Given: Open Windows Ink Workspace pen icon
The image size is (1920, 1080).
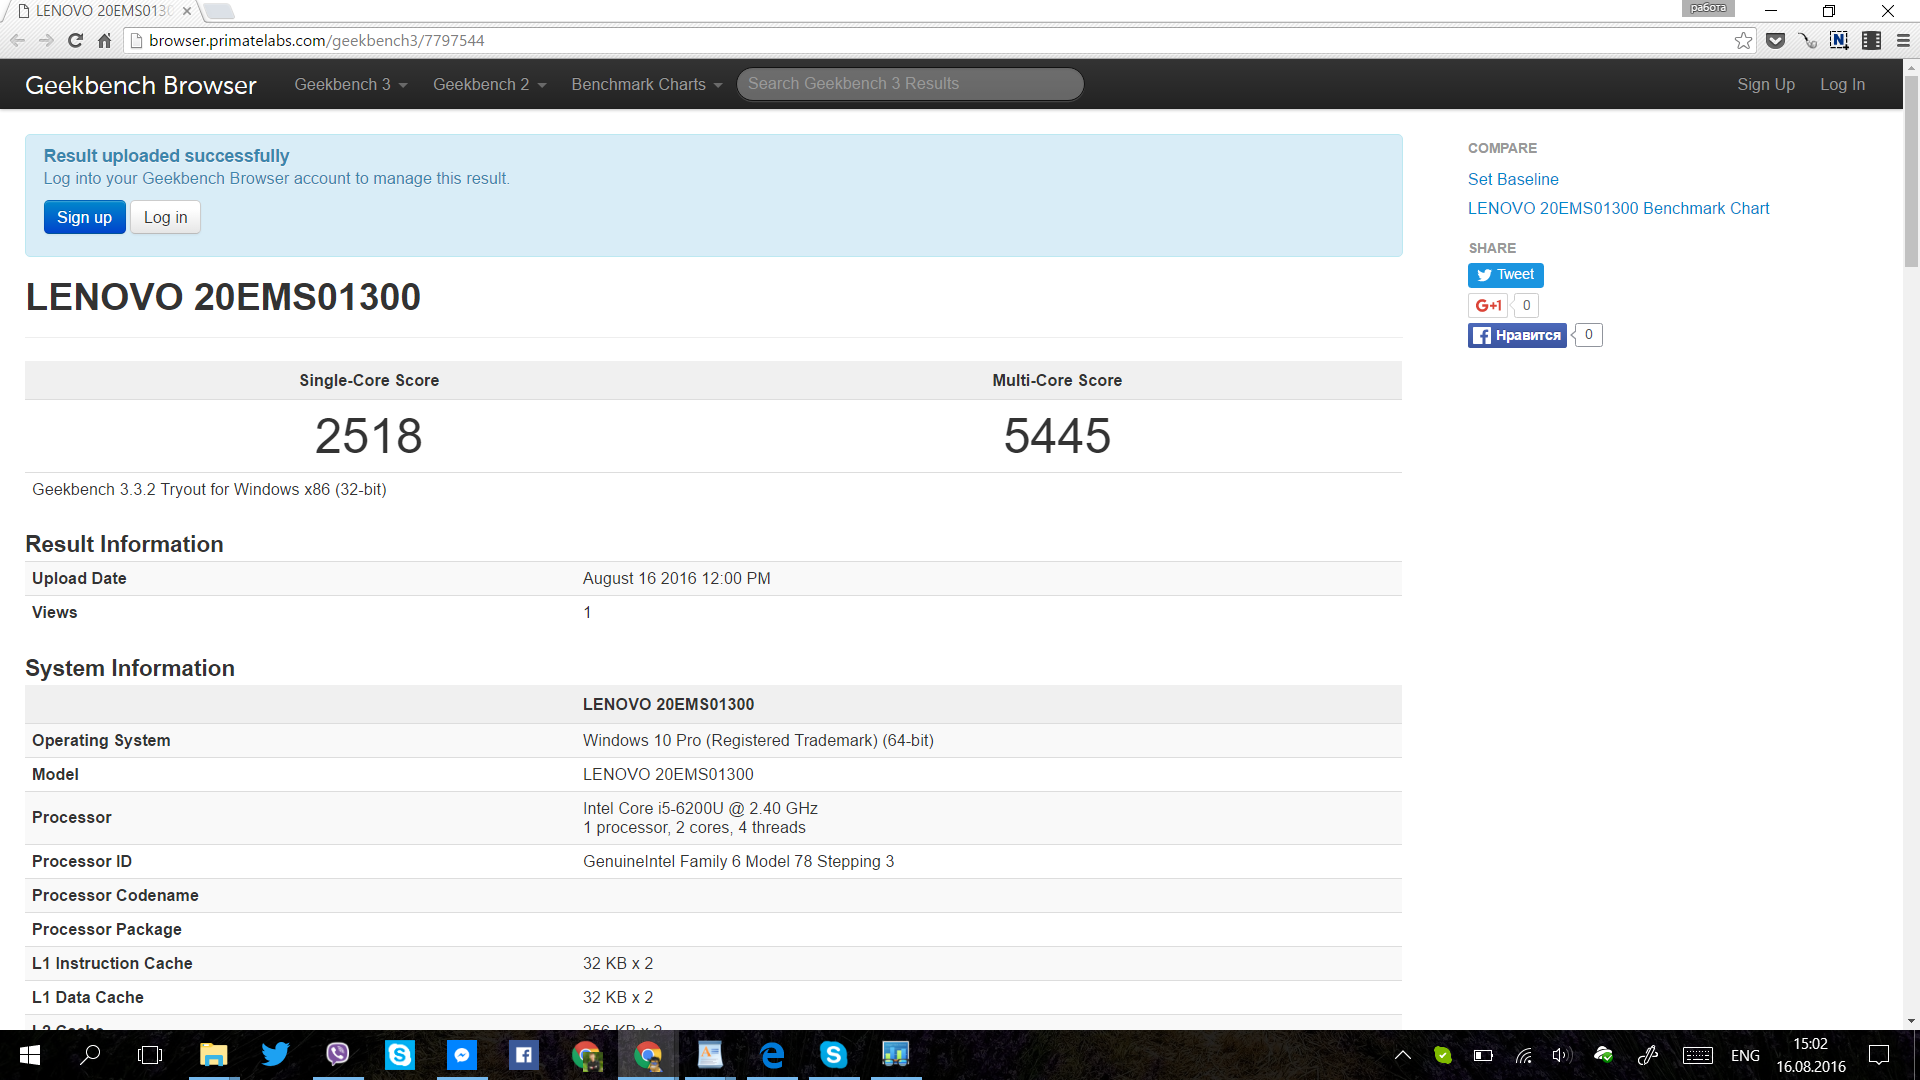Looking at the screenshot, I should click(1648, 1055).
